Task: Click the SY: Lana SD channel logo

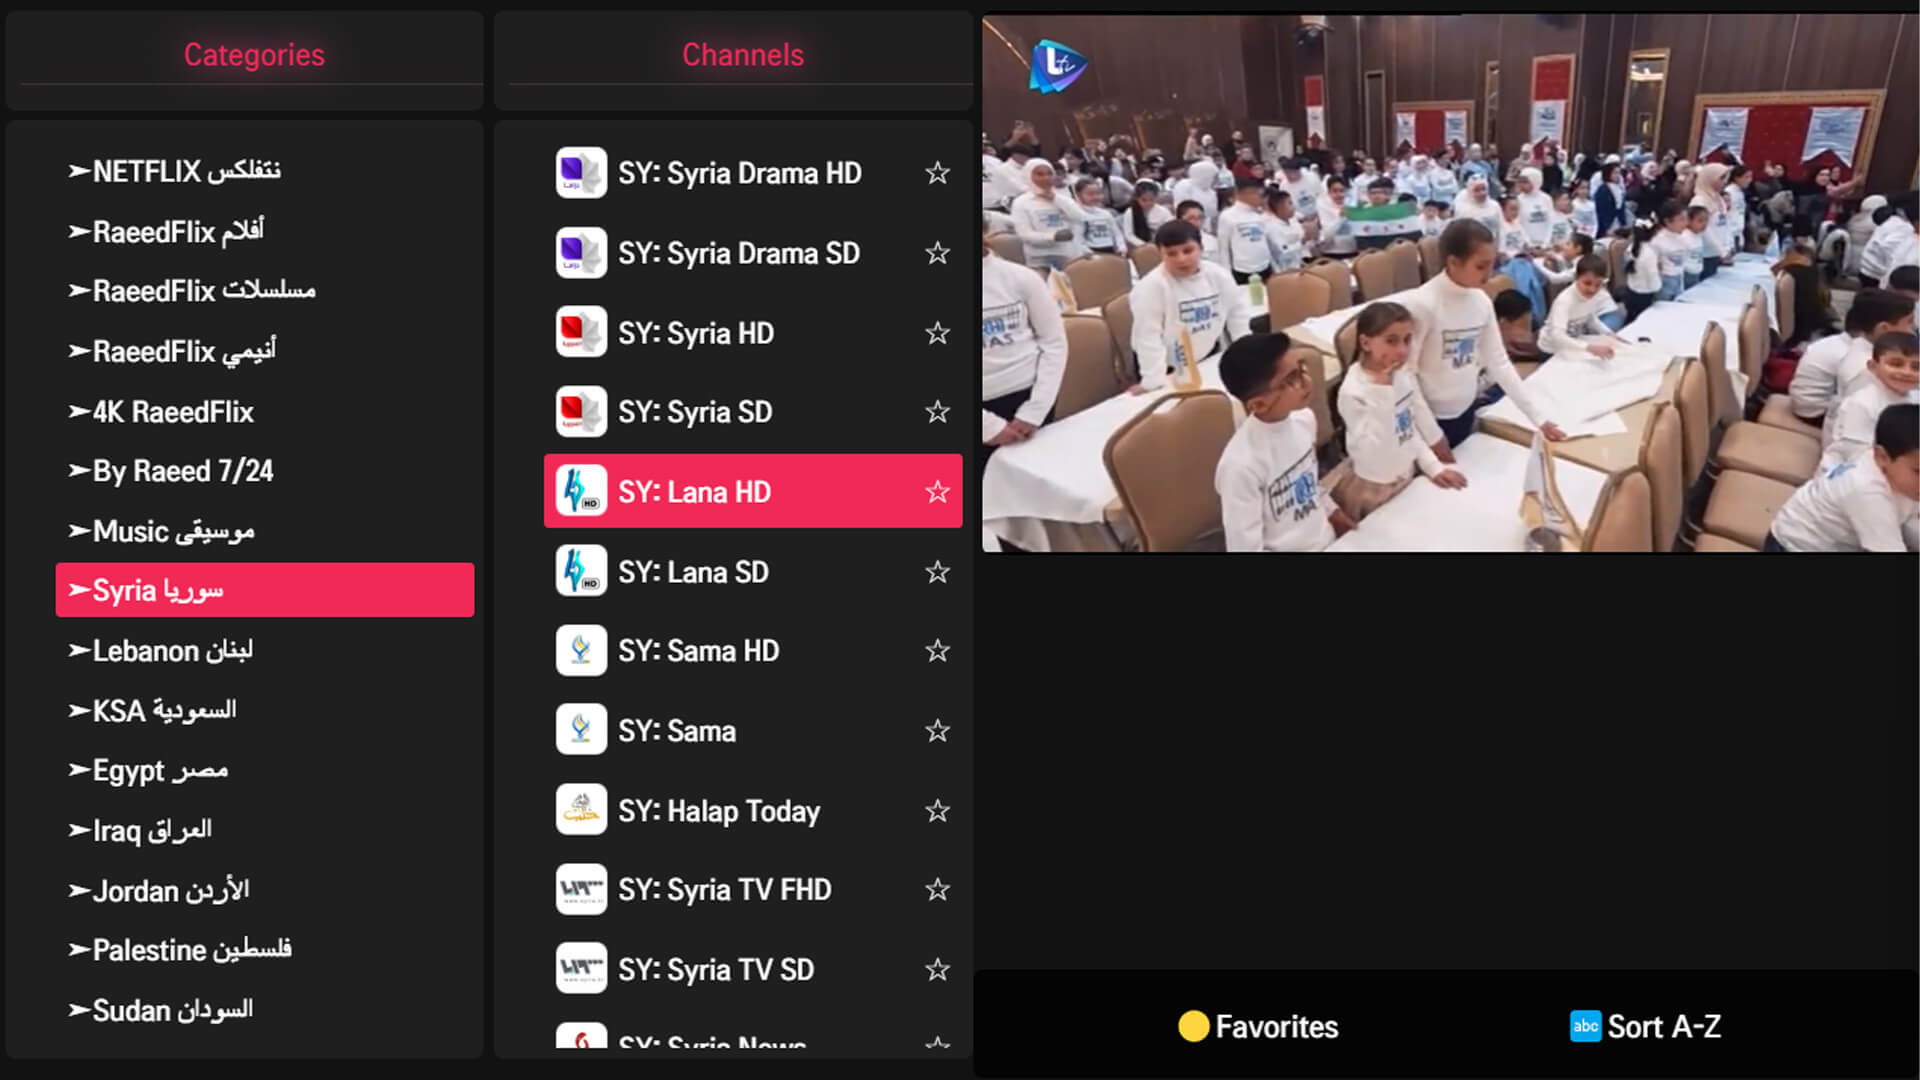Action: [x=581, y=571]
